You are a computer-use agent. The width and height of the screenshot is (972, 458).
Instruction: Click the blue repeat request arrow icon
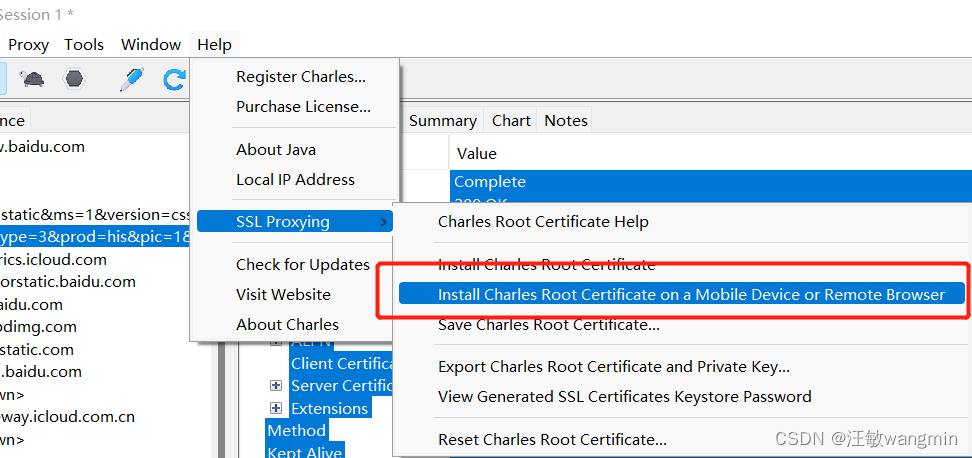click(174, 79)
